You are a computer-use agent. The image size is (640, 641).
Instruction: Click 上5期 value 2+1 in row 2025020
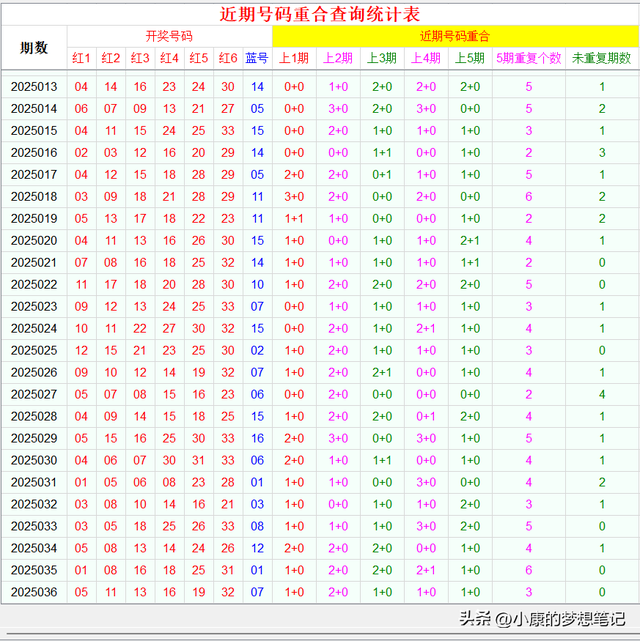pyautogui.click(x=470, y=241)
